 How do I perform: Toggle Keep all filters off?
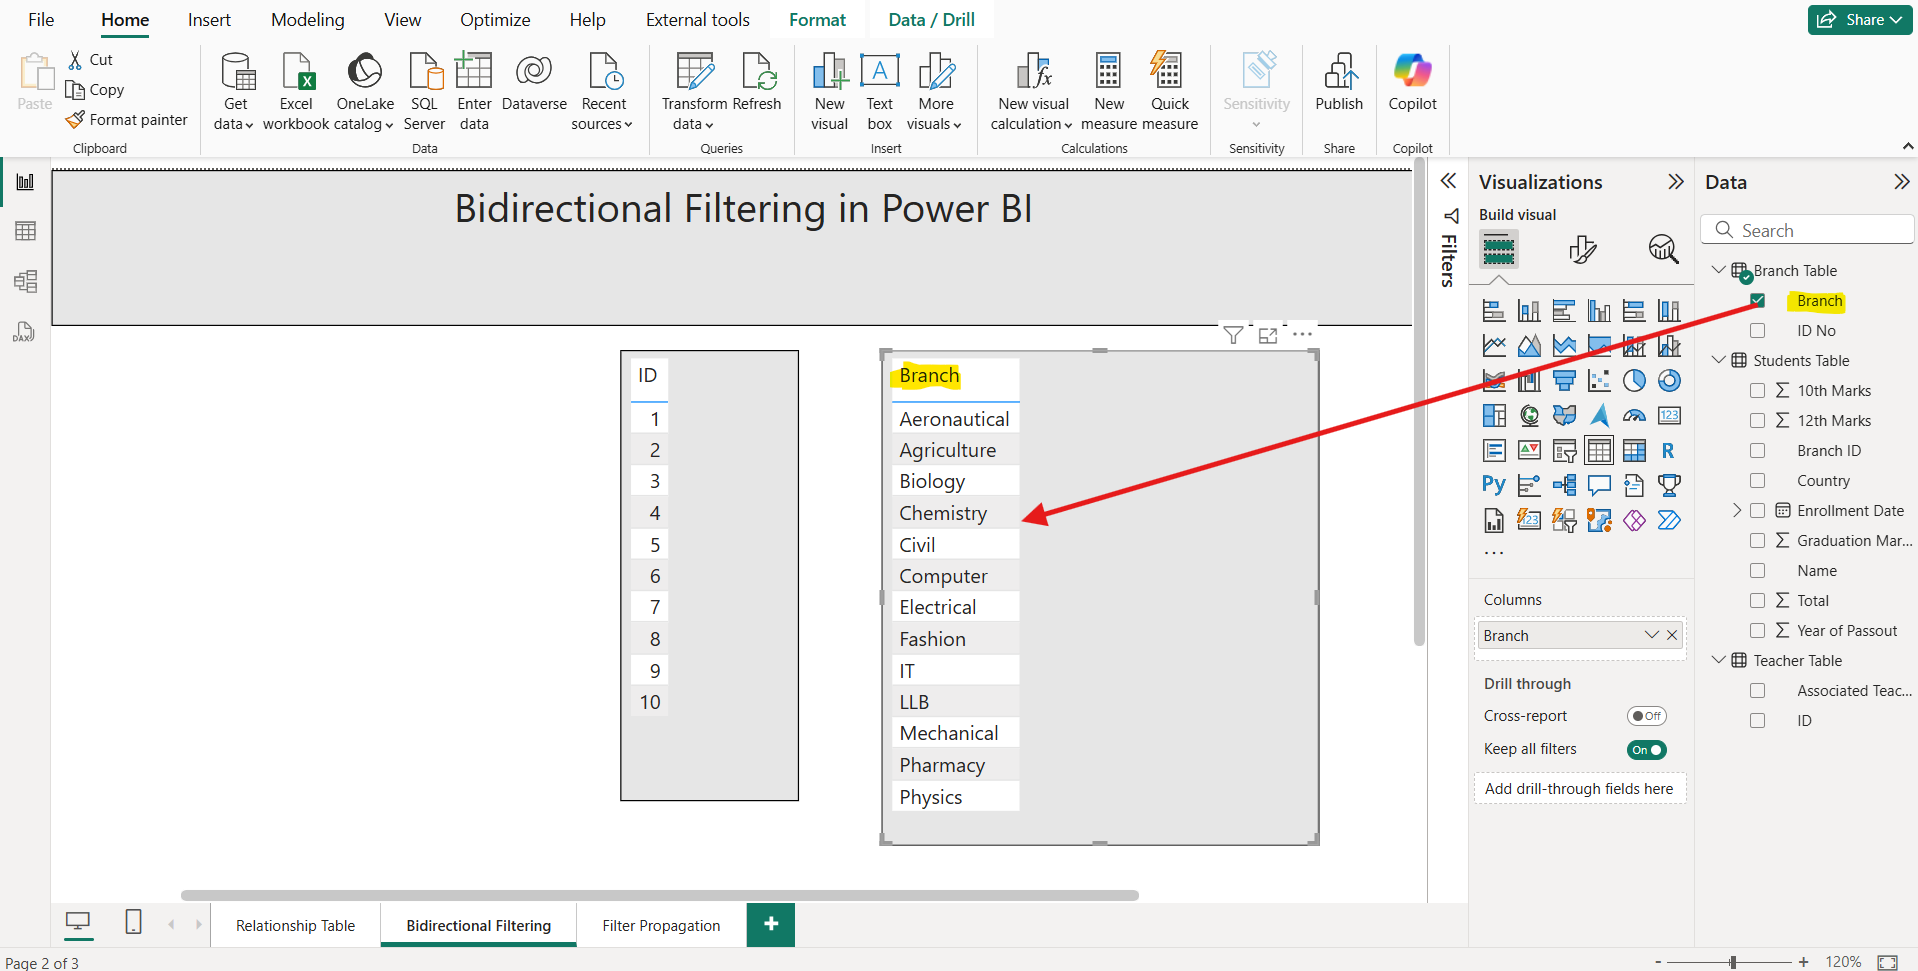(x=1646, y=749)
